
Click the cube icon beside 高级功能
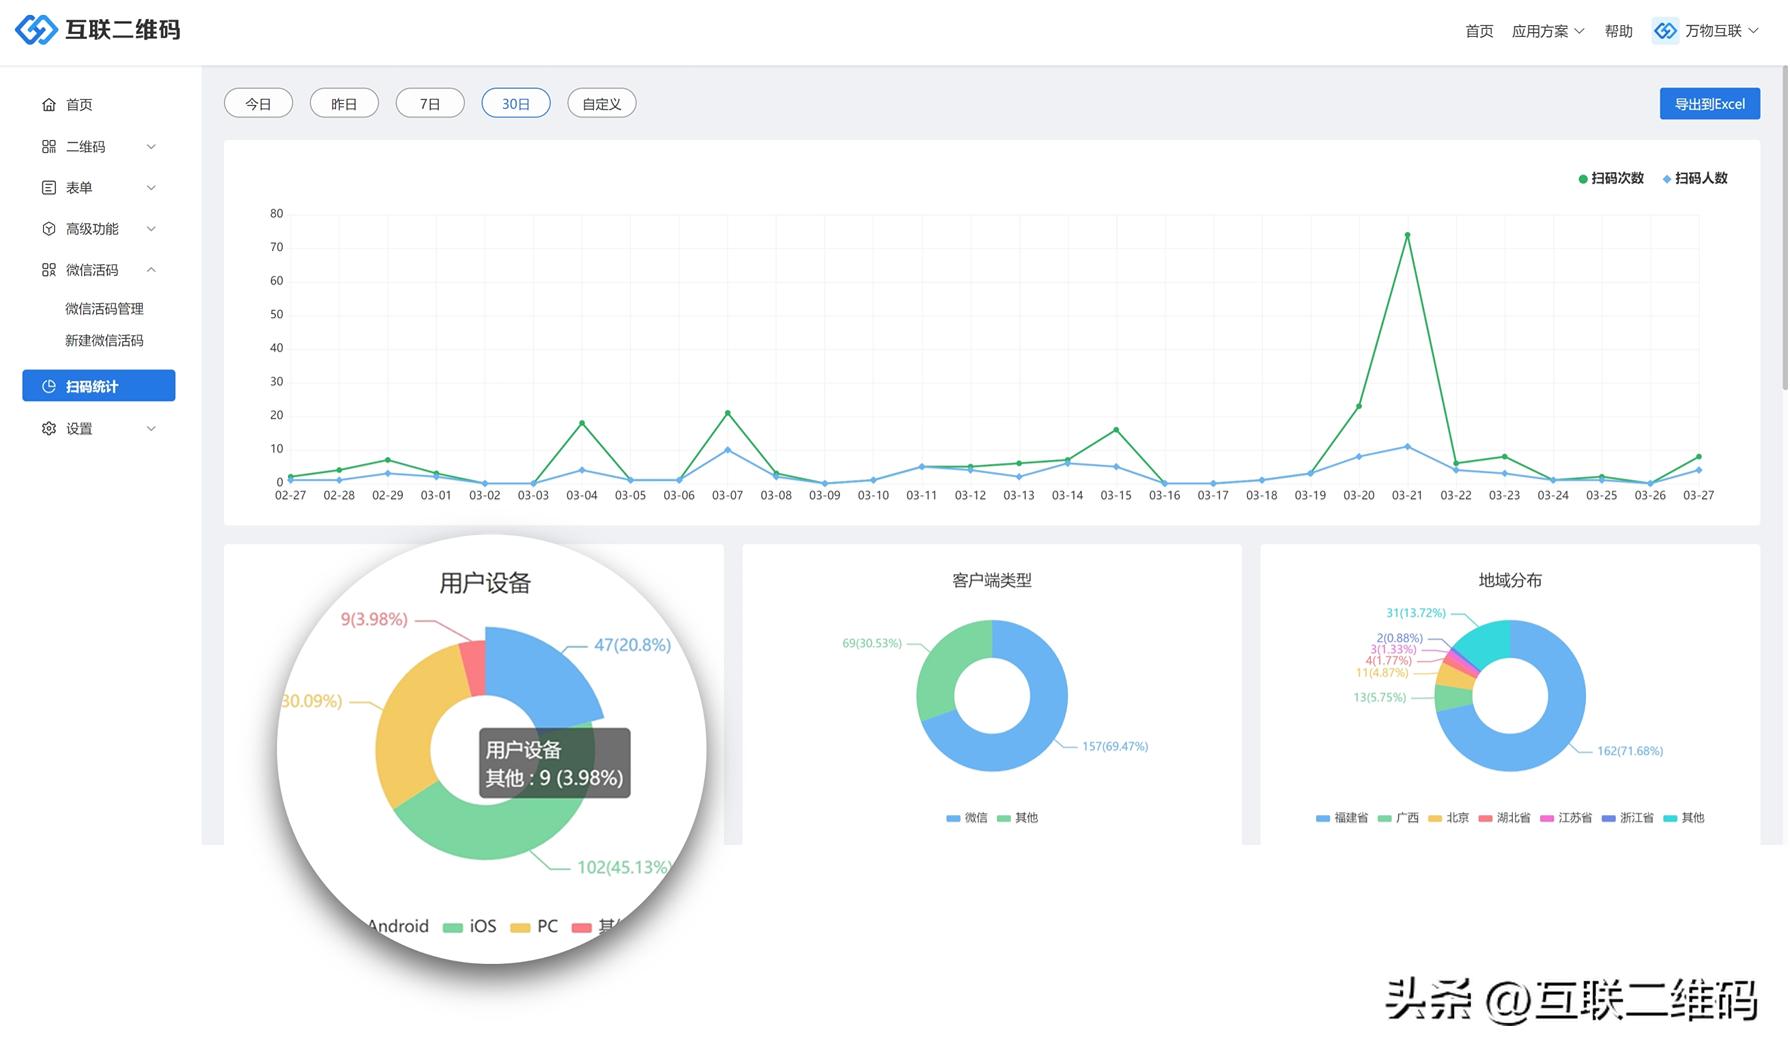coord(49,229)
